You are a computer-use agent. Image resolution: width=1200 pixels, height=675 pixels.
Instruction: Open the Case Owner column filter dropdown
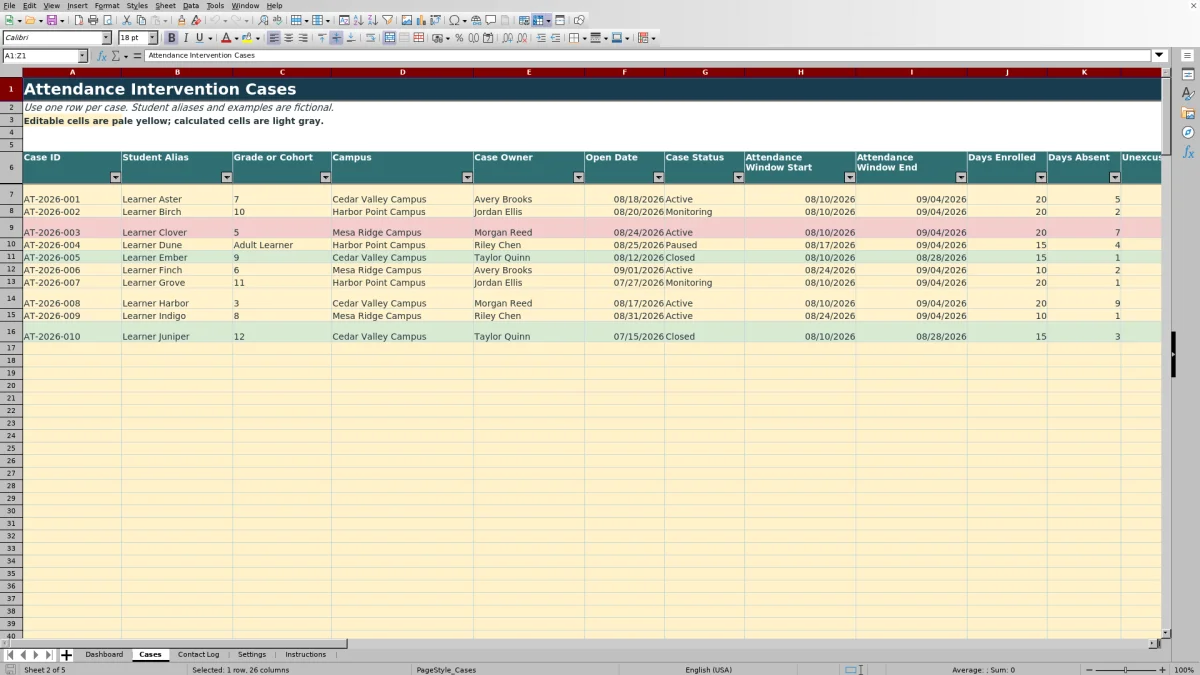578,177
